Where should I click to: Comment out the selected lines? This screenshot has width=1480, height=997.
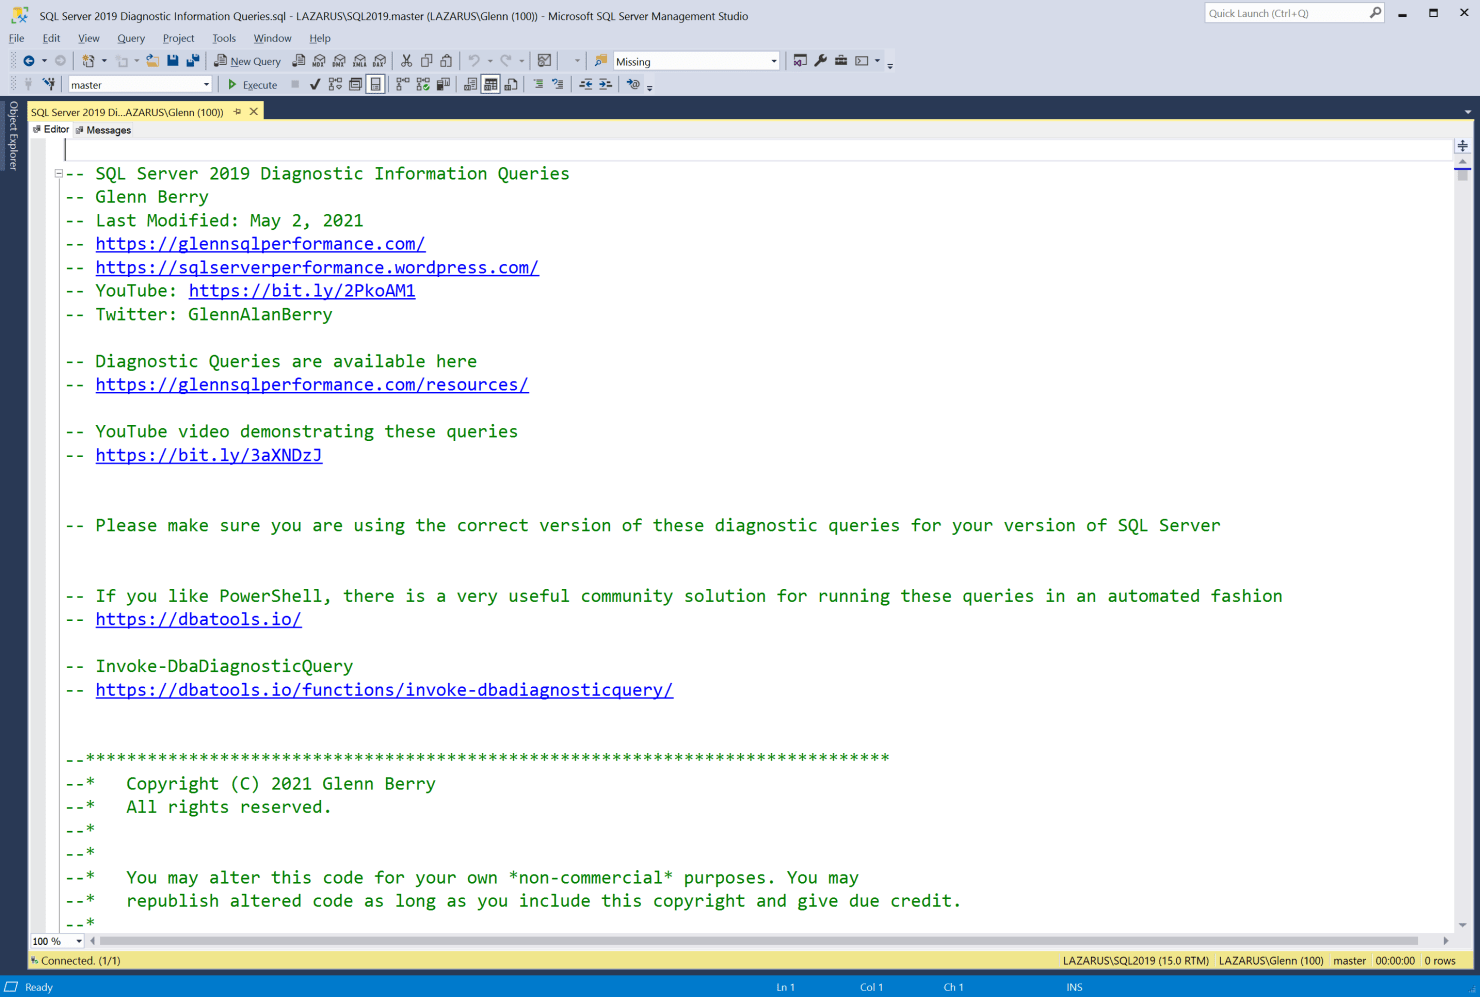[x=538, y=85]
